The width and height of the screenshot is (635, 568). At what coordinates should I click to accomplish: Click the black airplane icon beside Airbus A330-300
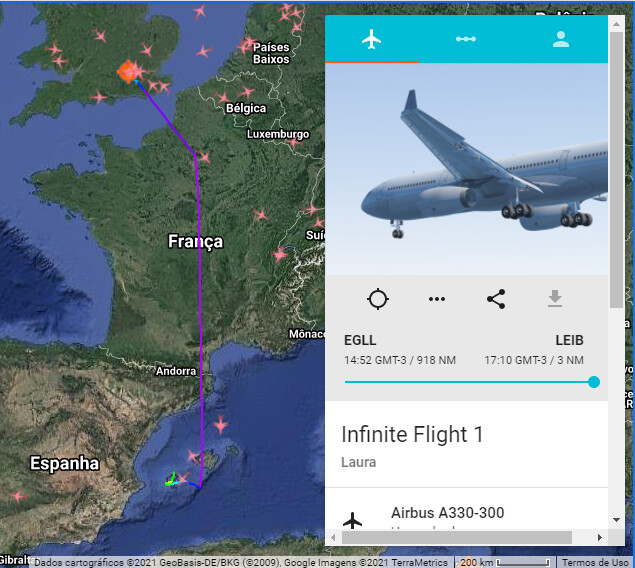coord(352,521)
